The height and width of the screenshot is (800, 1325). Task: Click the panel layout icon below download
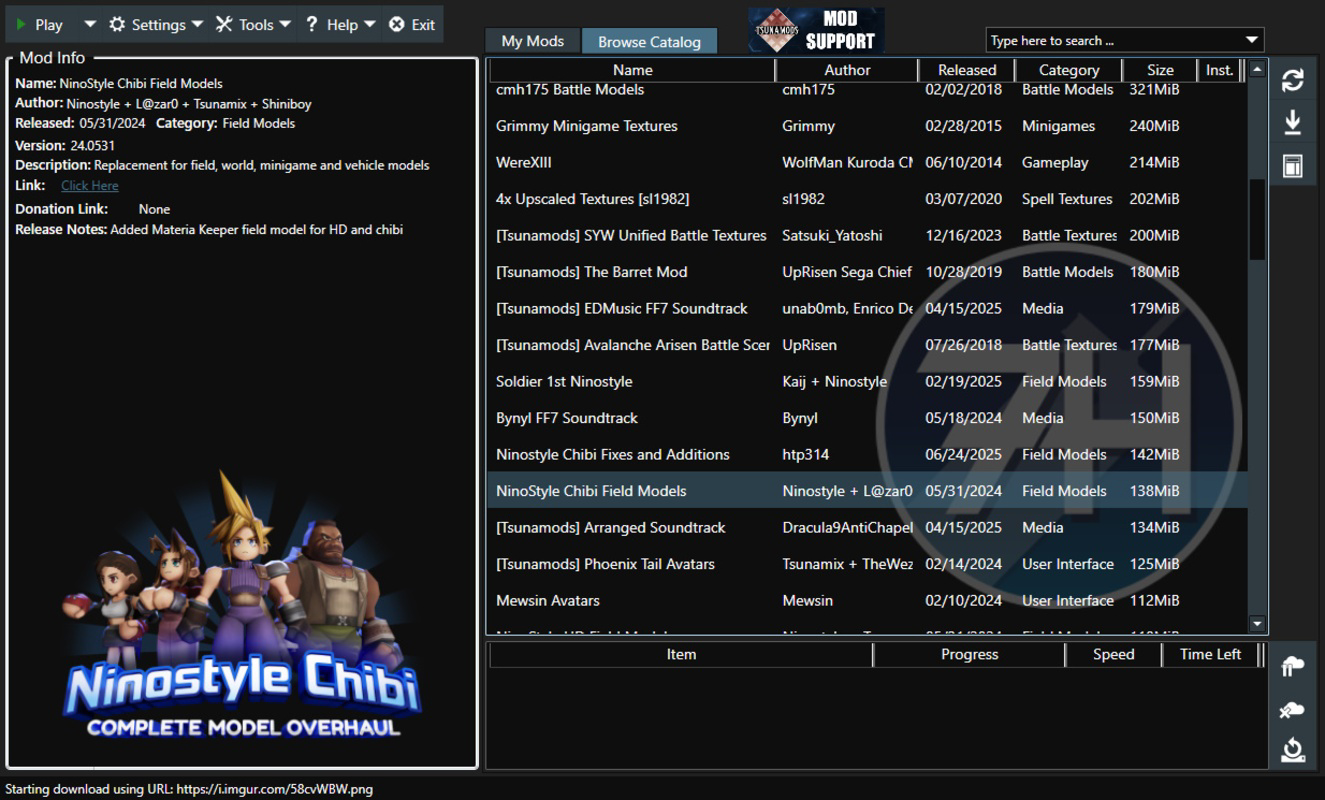[x=1292, y=166]
